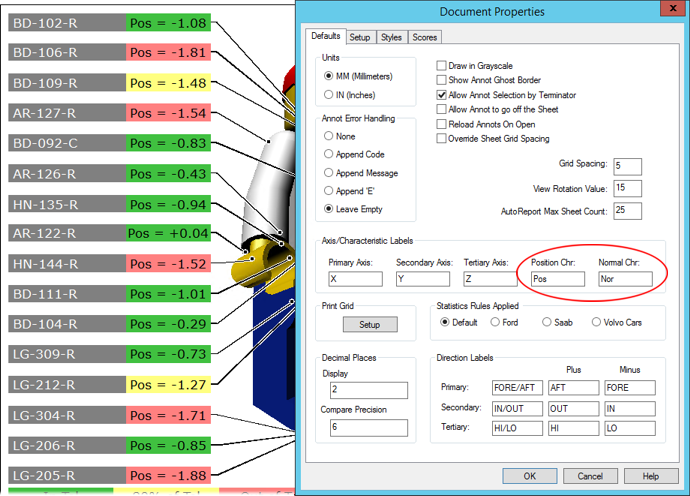Select Volvo Cars statistics rules
This screenshot has height=496, width=690.
pos(596,322)
